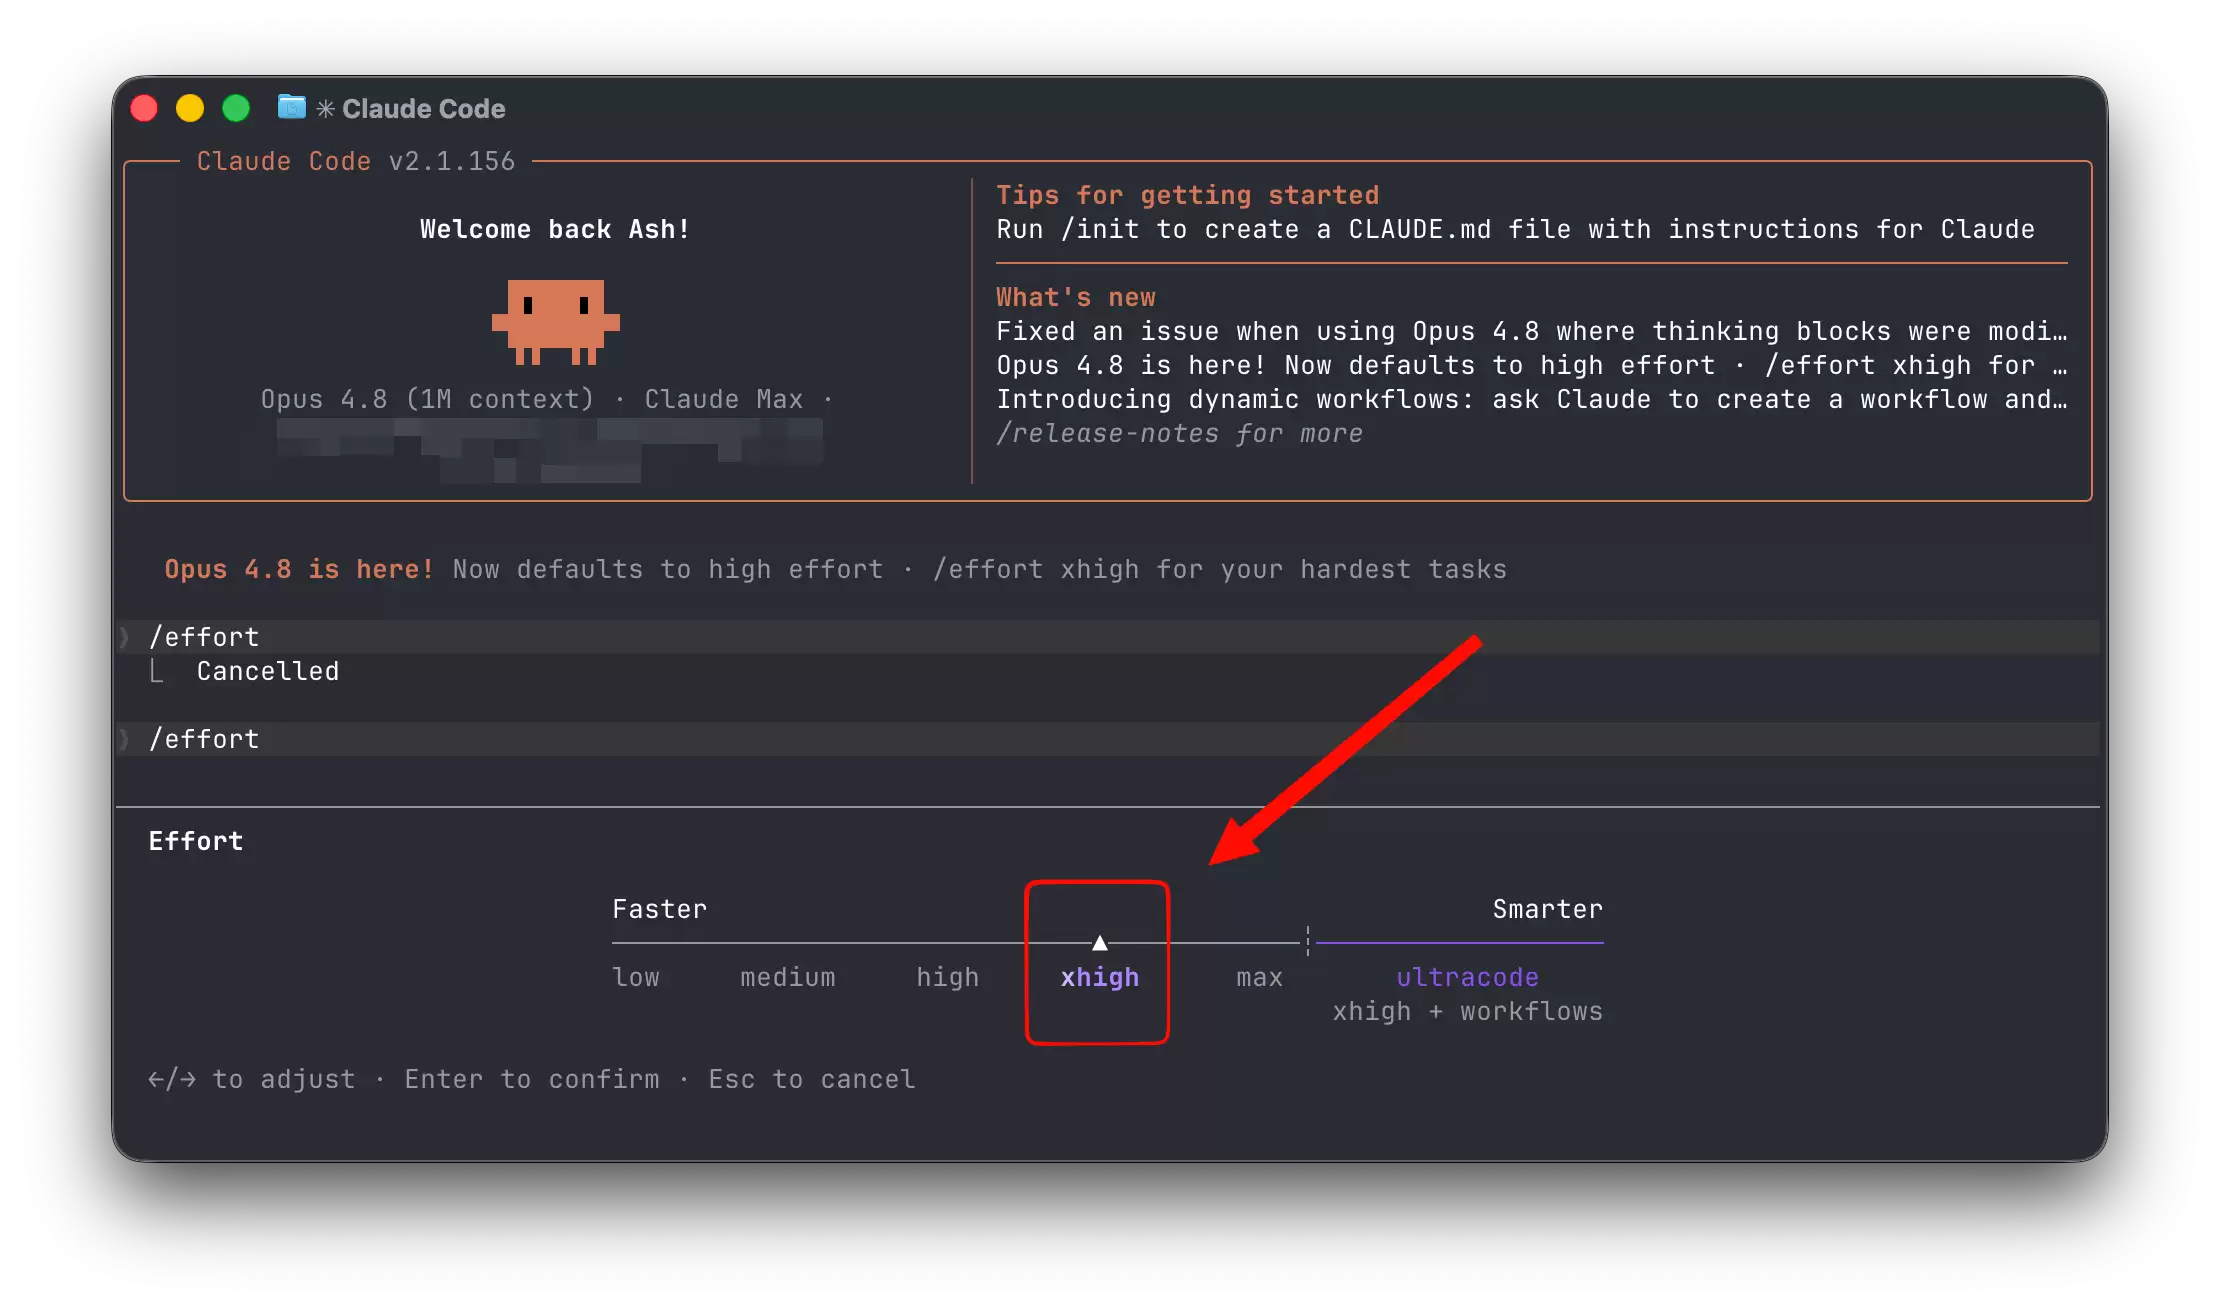Click the 'Cancelled' result text
Screen dimensions: 2220x1310
pos(268,671)
